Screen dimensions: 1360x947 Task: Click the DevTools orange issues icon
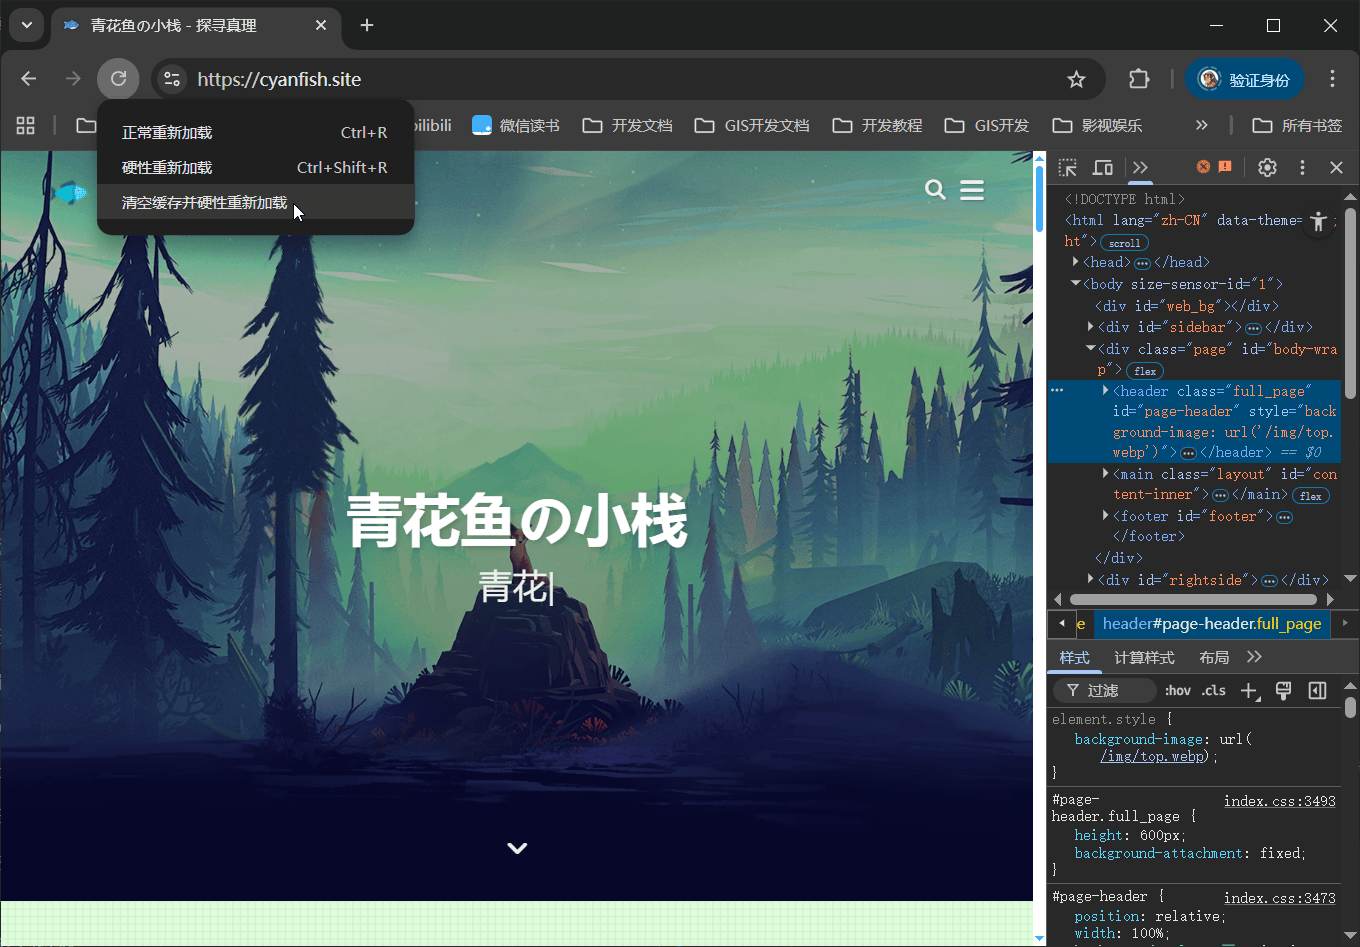click(1225, 166)
